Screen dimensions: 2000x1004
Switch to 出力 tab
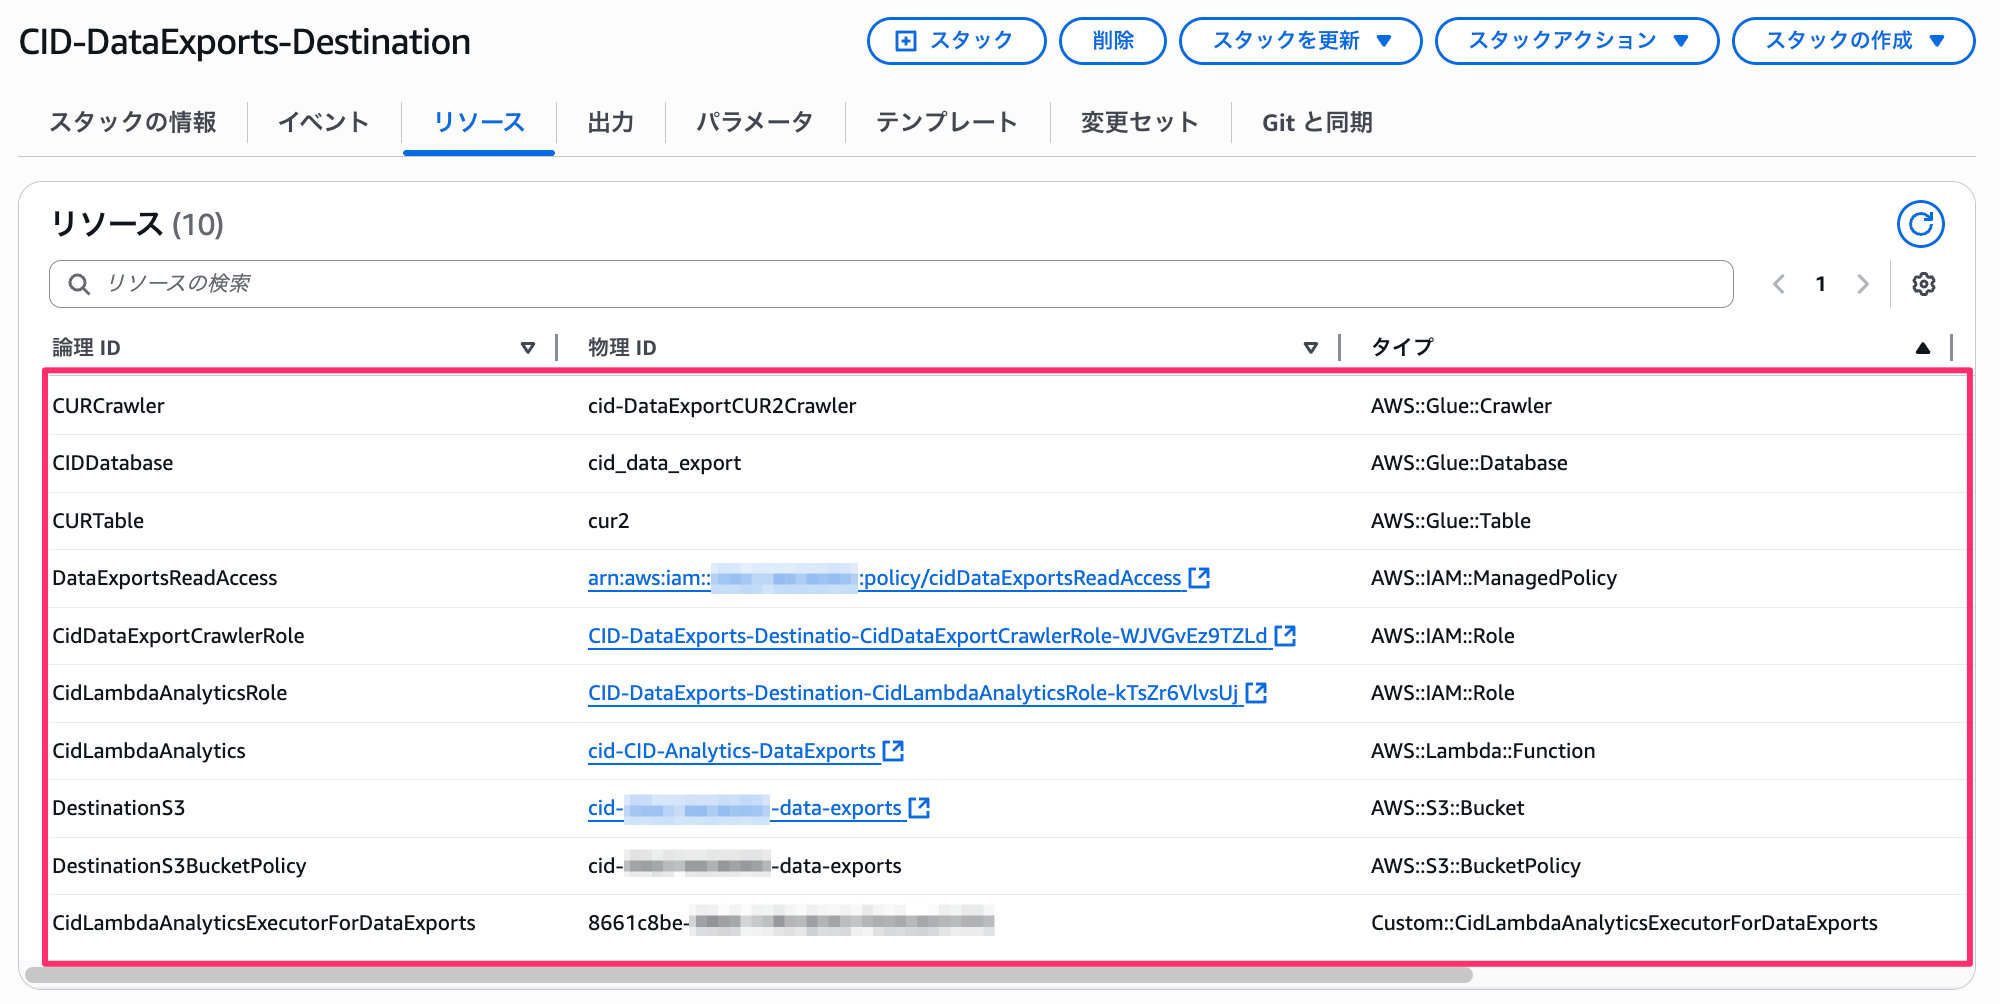point(611,122)
